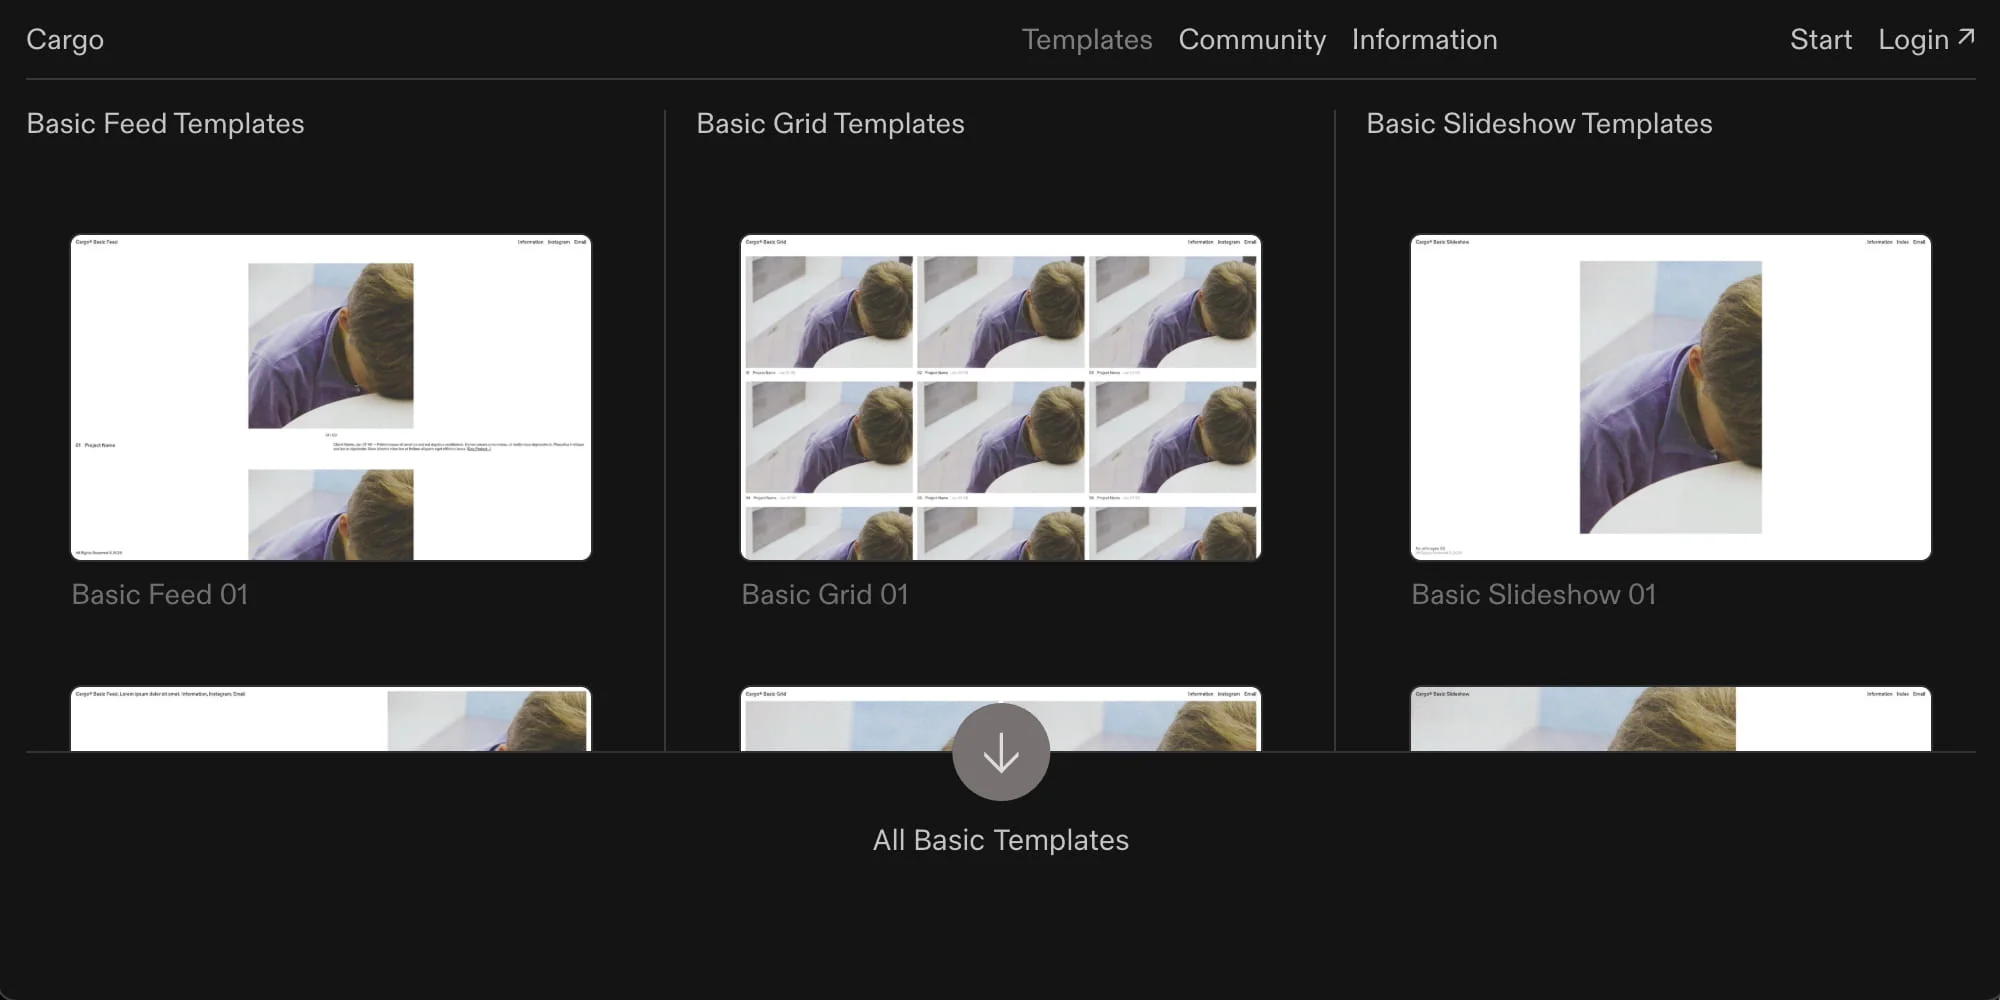2000x1000 pixels.
Task: Click the Basic Slideshow 01 label
Action: (x=1534, y=594)
